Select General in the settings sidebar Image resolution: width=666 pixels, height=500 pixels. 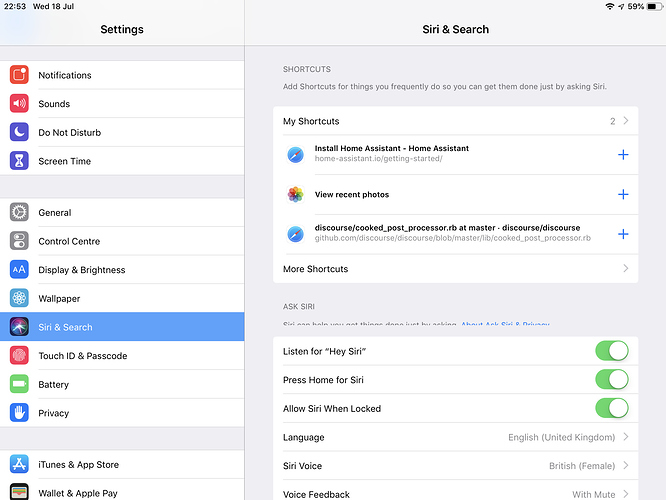[122, 212]
